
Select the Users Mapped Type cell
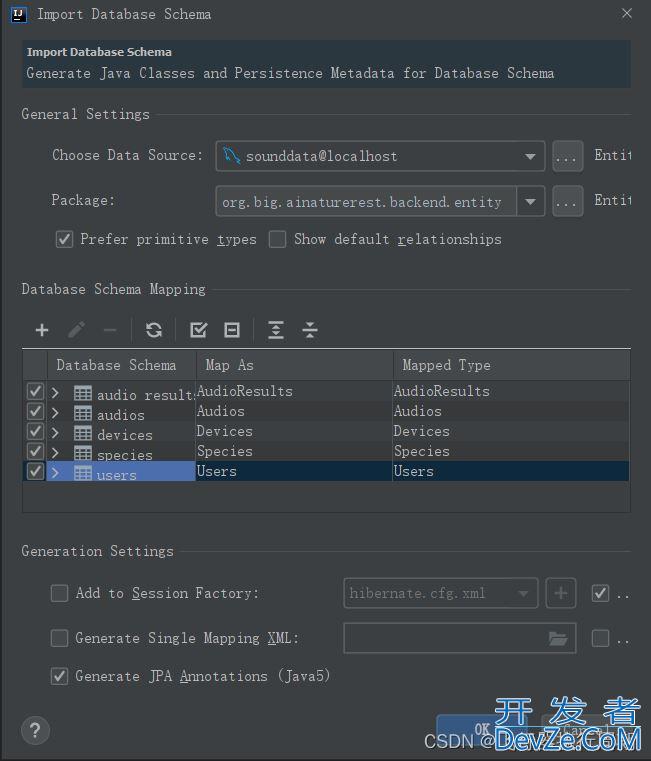pos(511,471)
